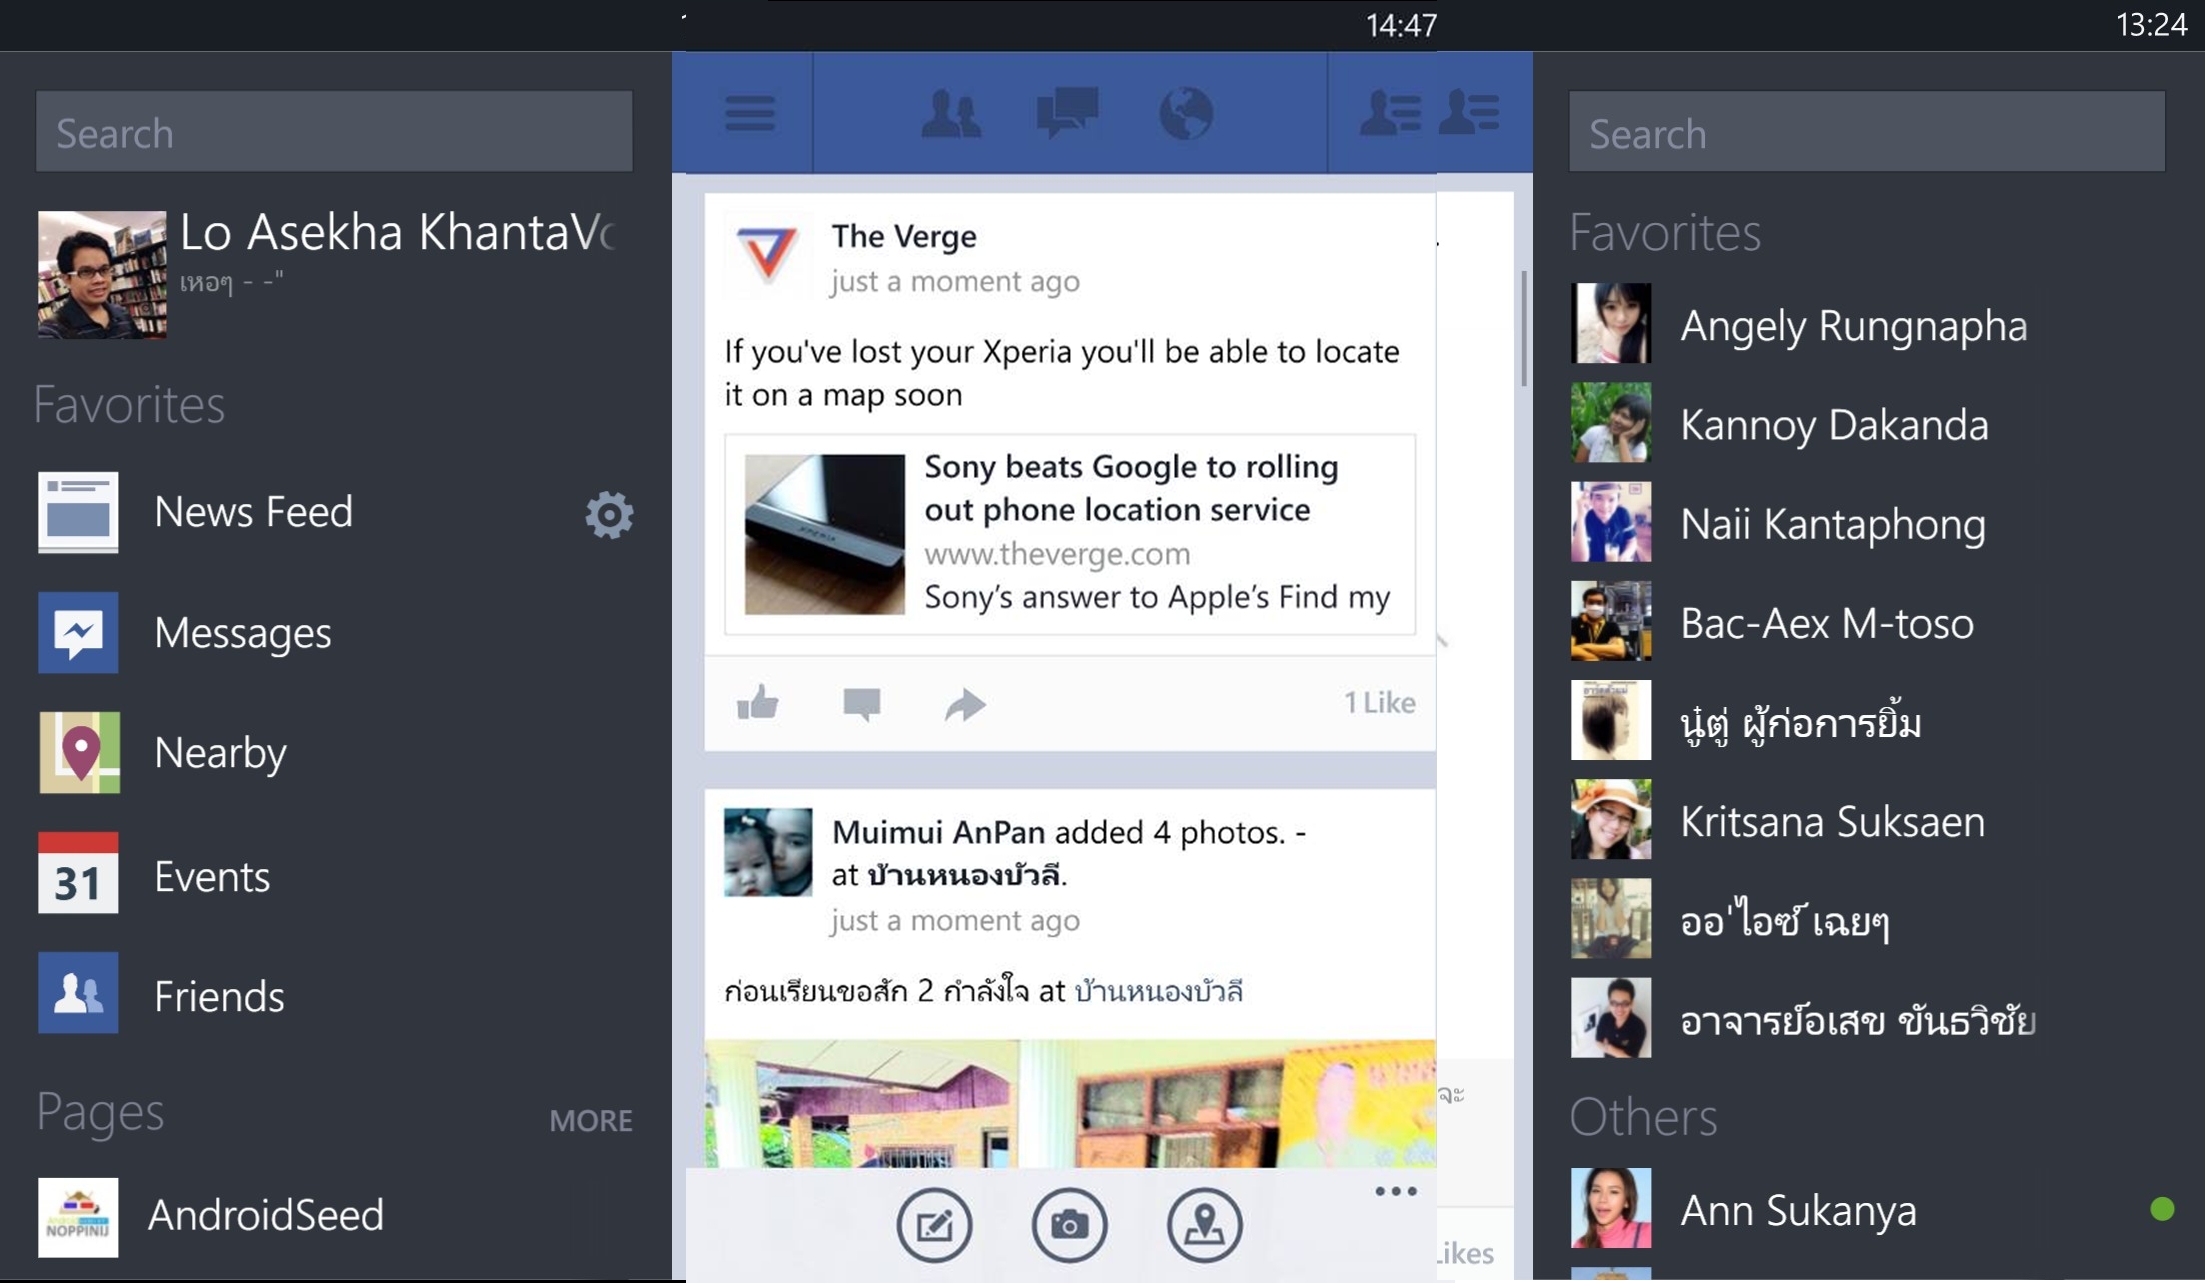
Task: Open notifications globe icon
Action: (1186, 113)
